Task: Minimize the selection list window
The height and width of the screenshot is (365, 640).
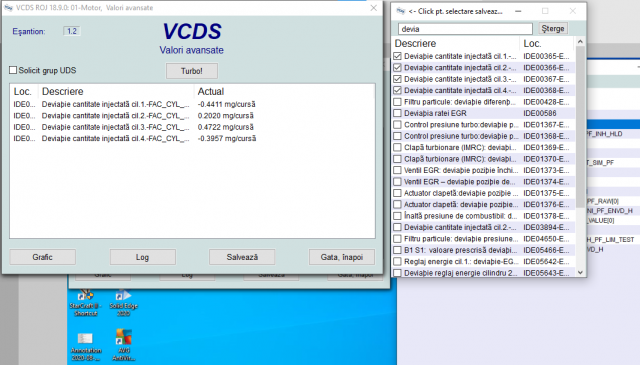Action: (518, 11)
